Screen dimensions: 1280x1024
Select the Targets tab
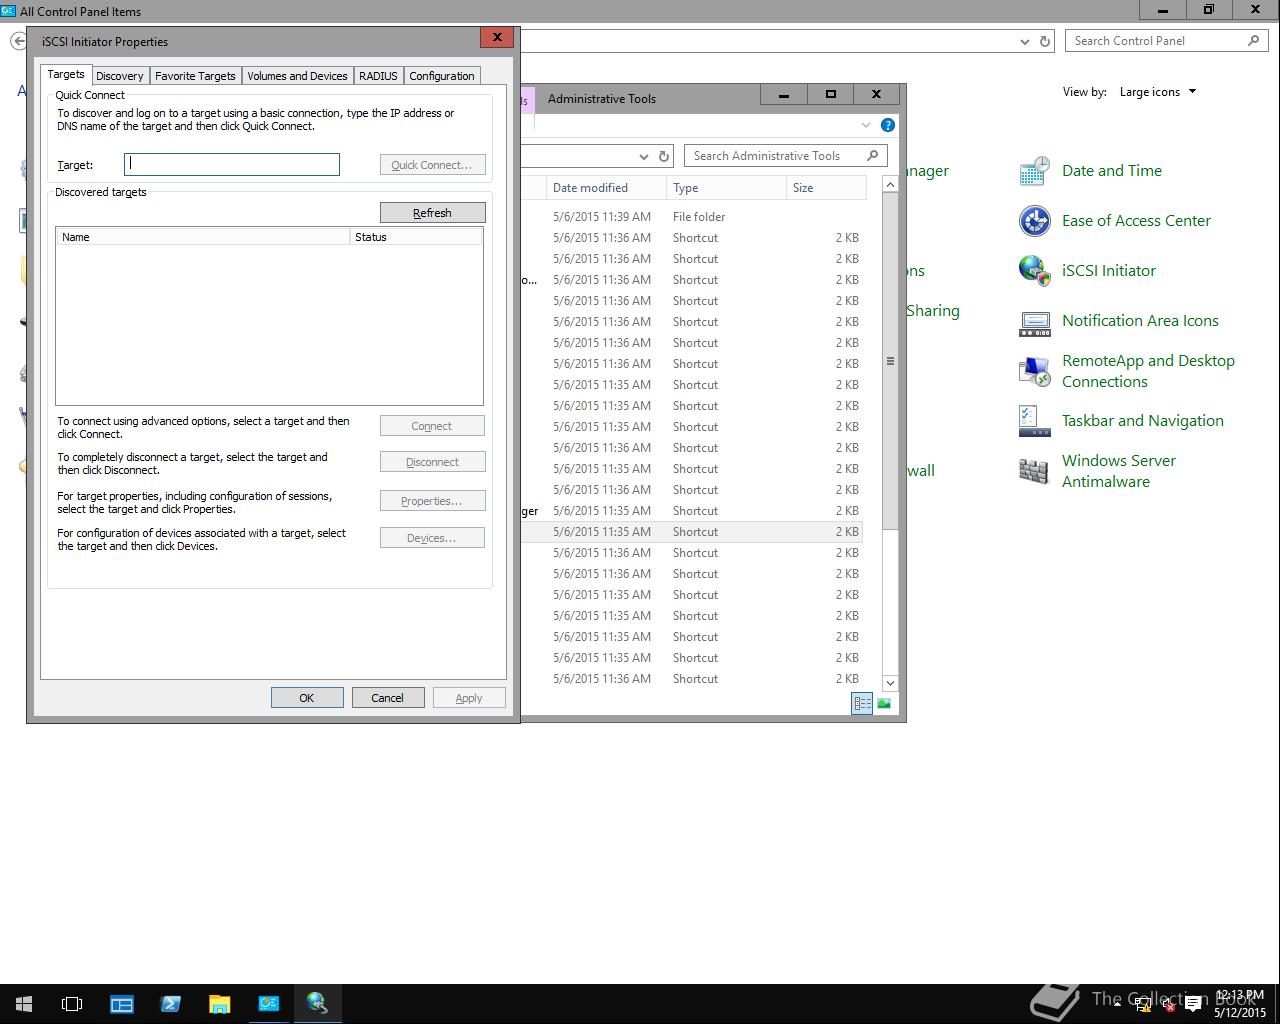66,74
